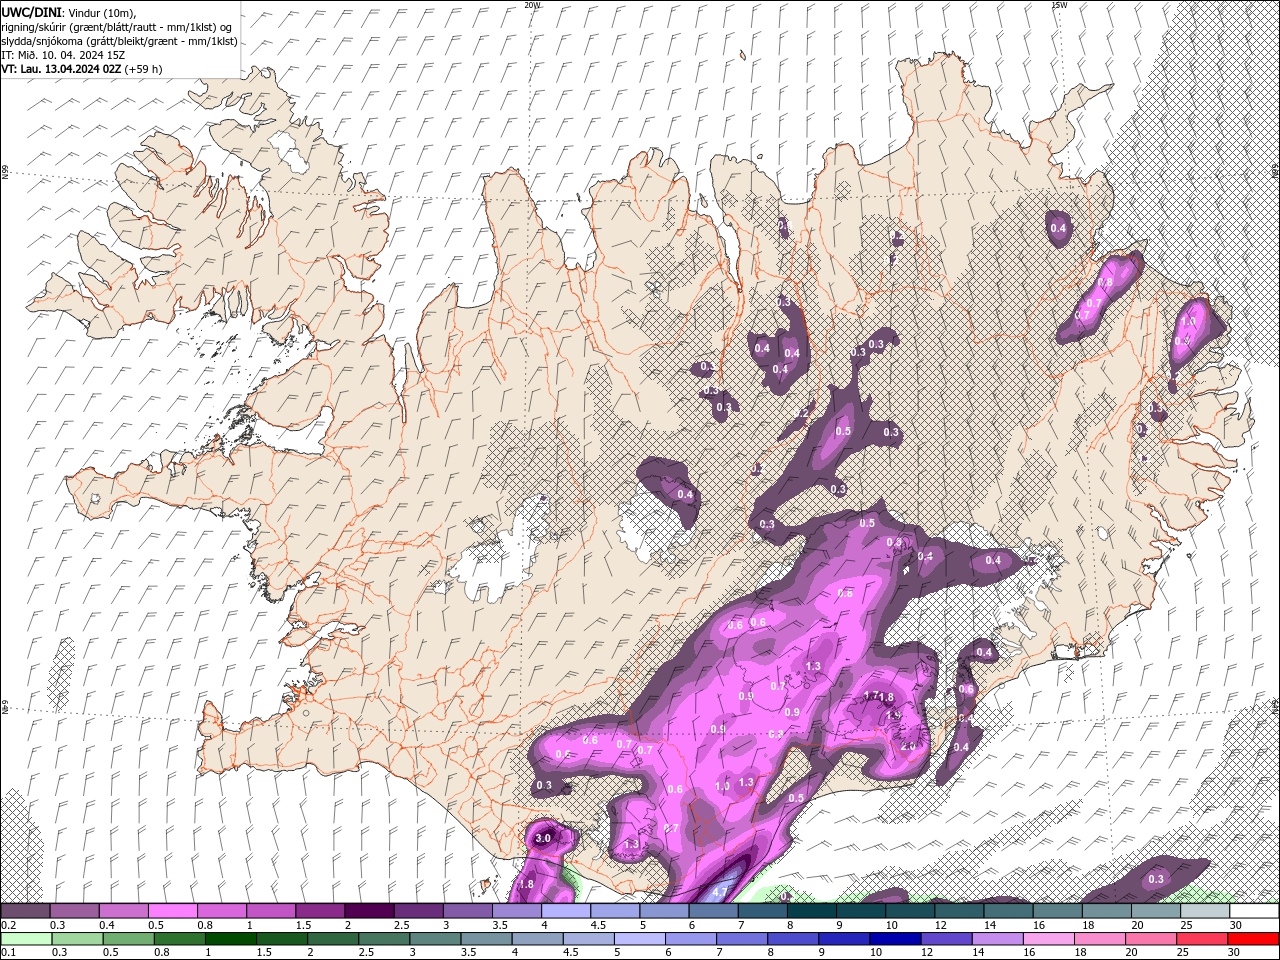1280x960 pixels.
Task: Click the red swatch starting at 25 in the lower legend row
Action: point(1203,938)
